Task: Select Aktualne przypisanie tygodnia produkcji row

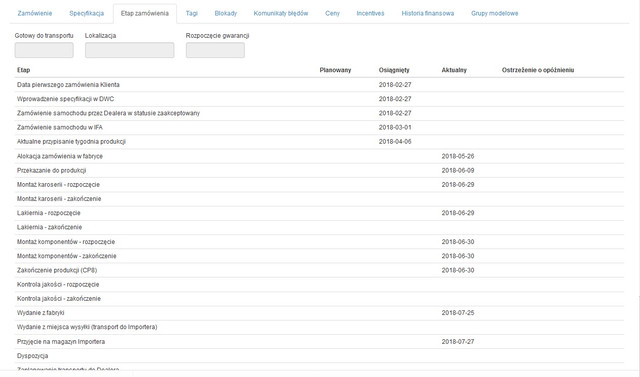Action: click(319, 142)
